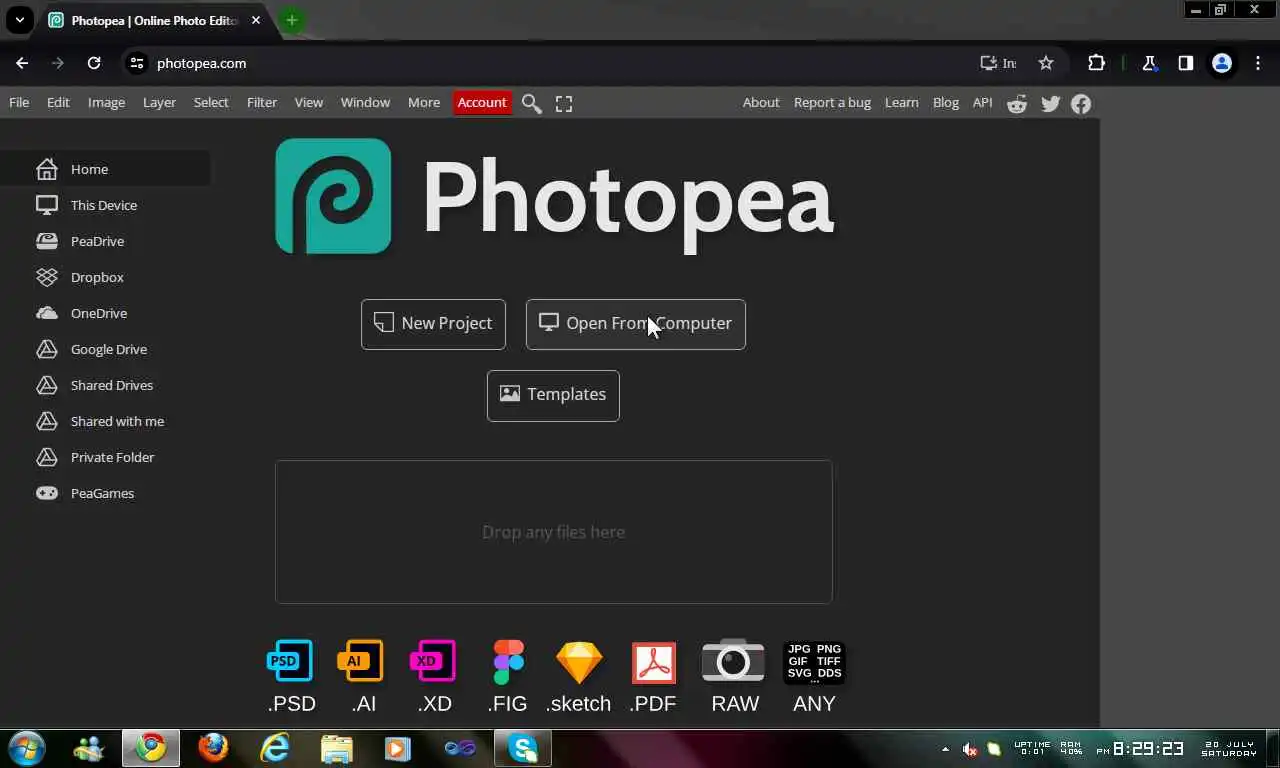Open the More menu

coord(424,102)
